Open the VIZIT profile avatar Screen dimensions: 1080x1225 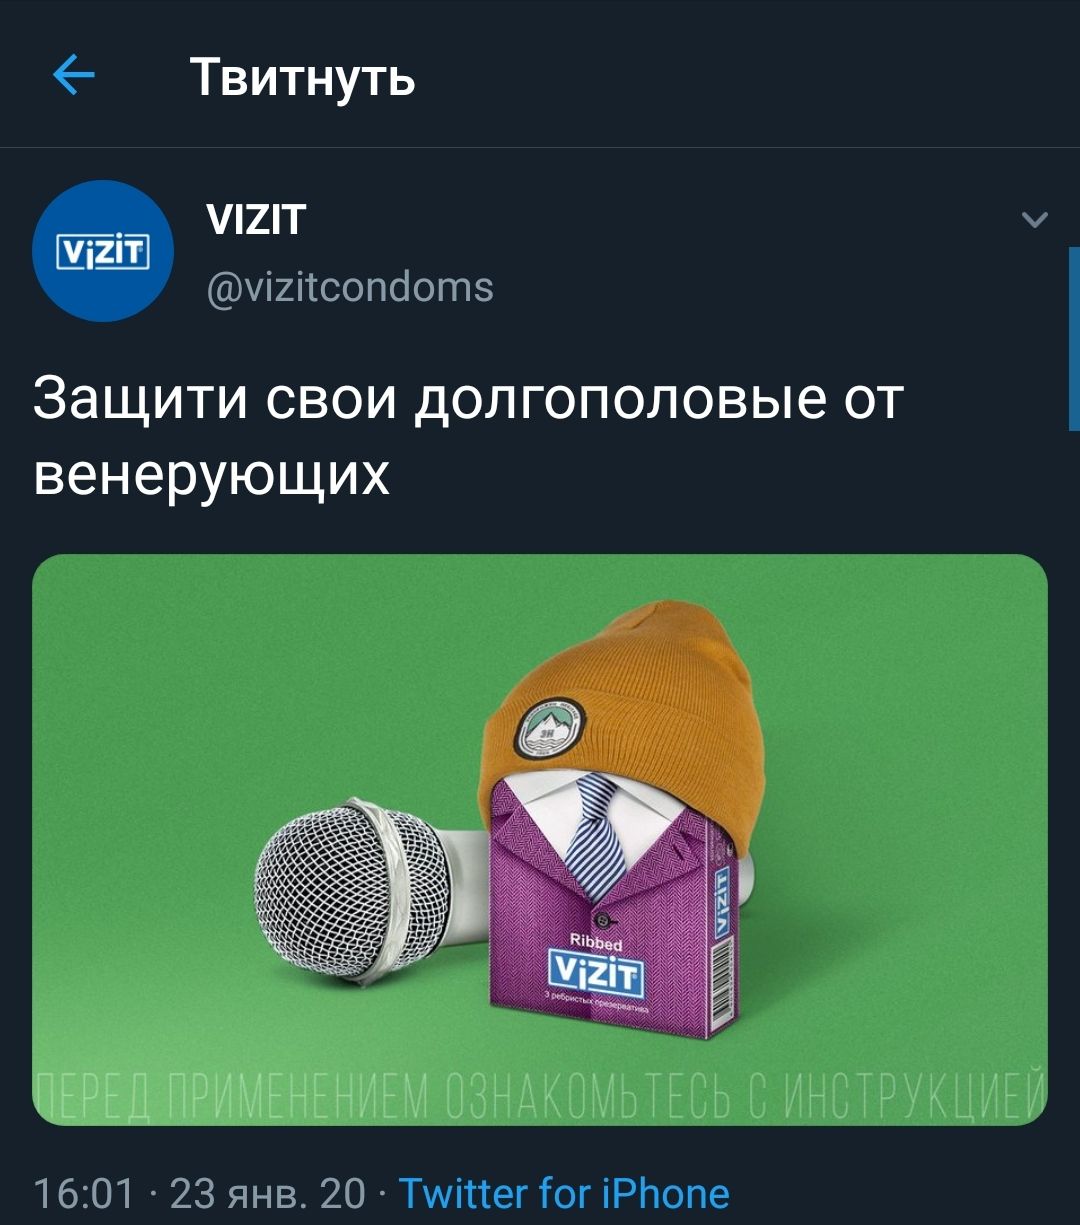click(x=104, y=251)
